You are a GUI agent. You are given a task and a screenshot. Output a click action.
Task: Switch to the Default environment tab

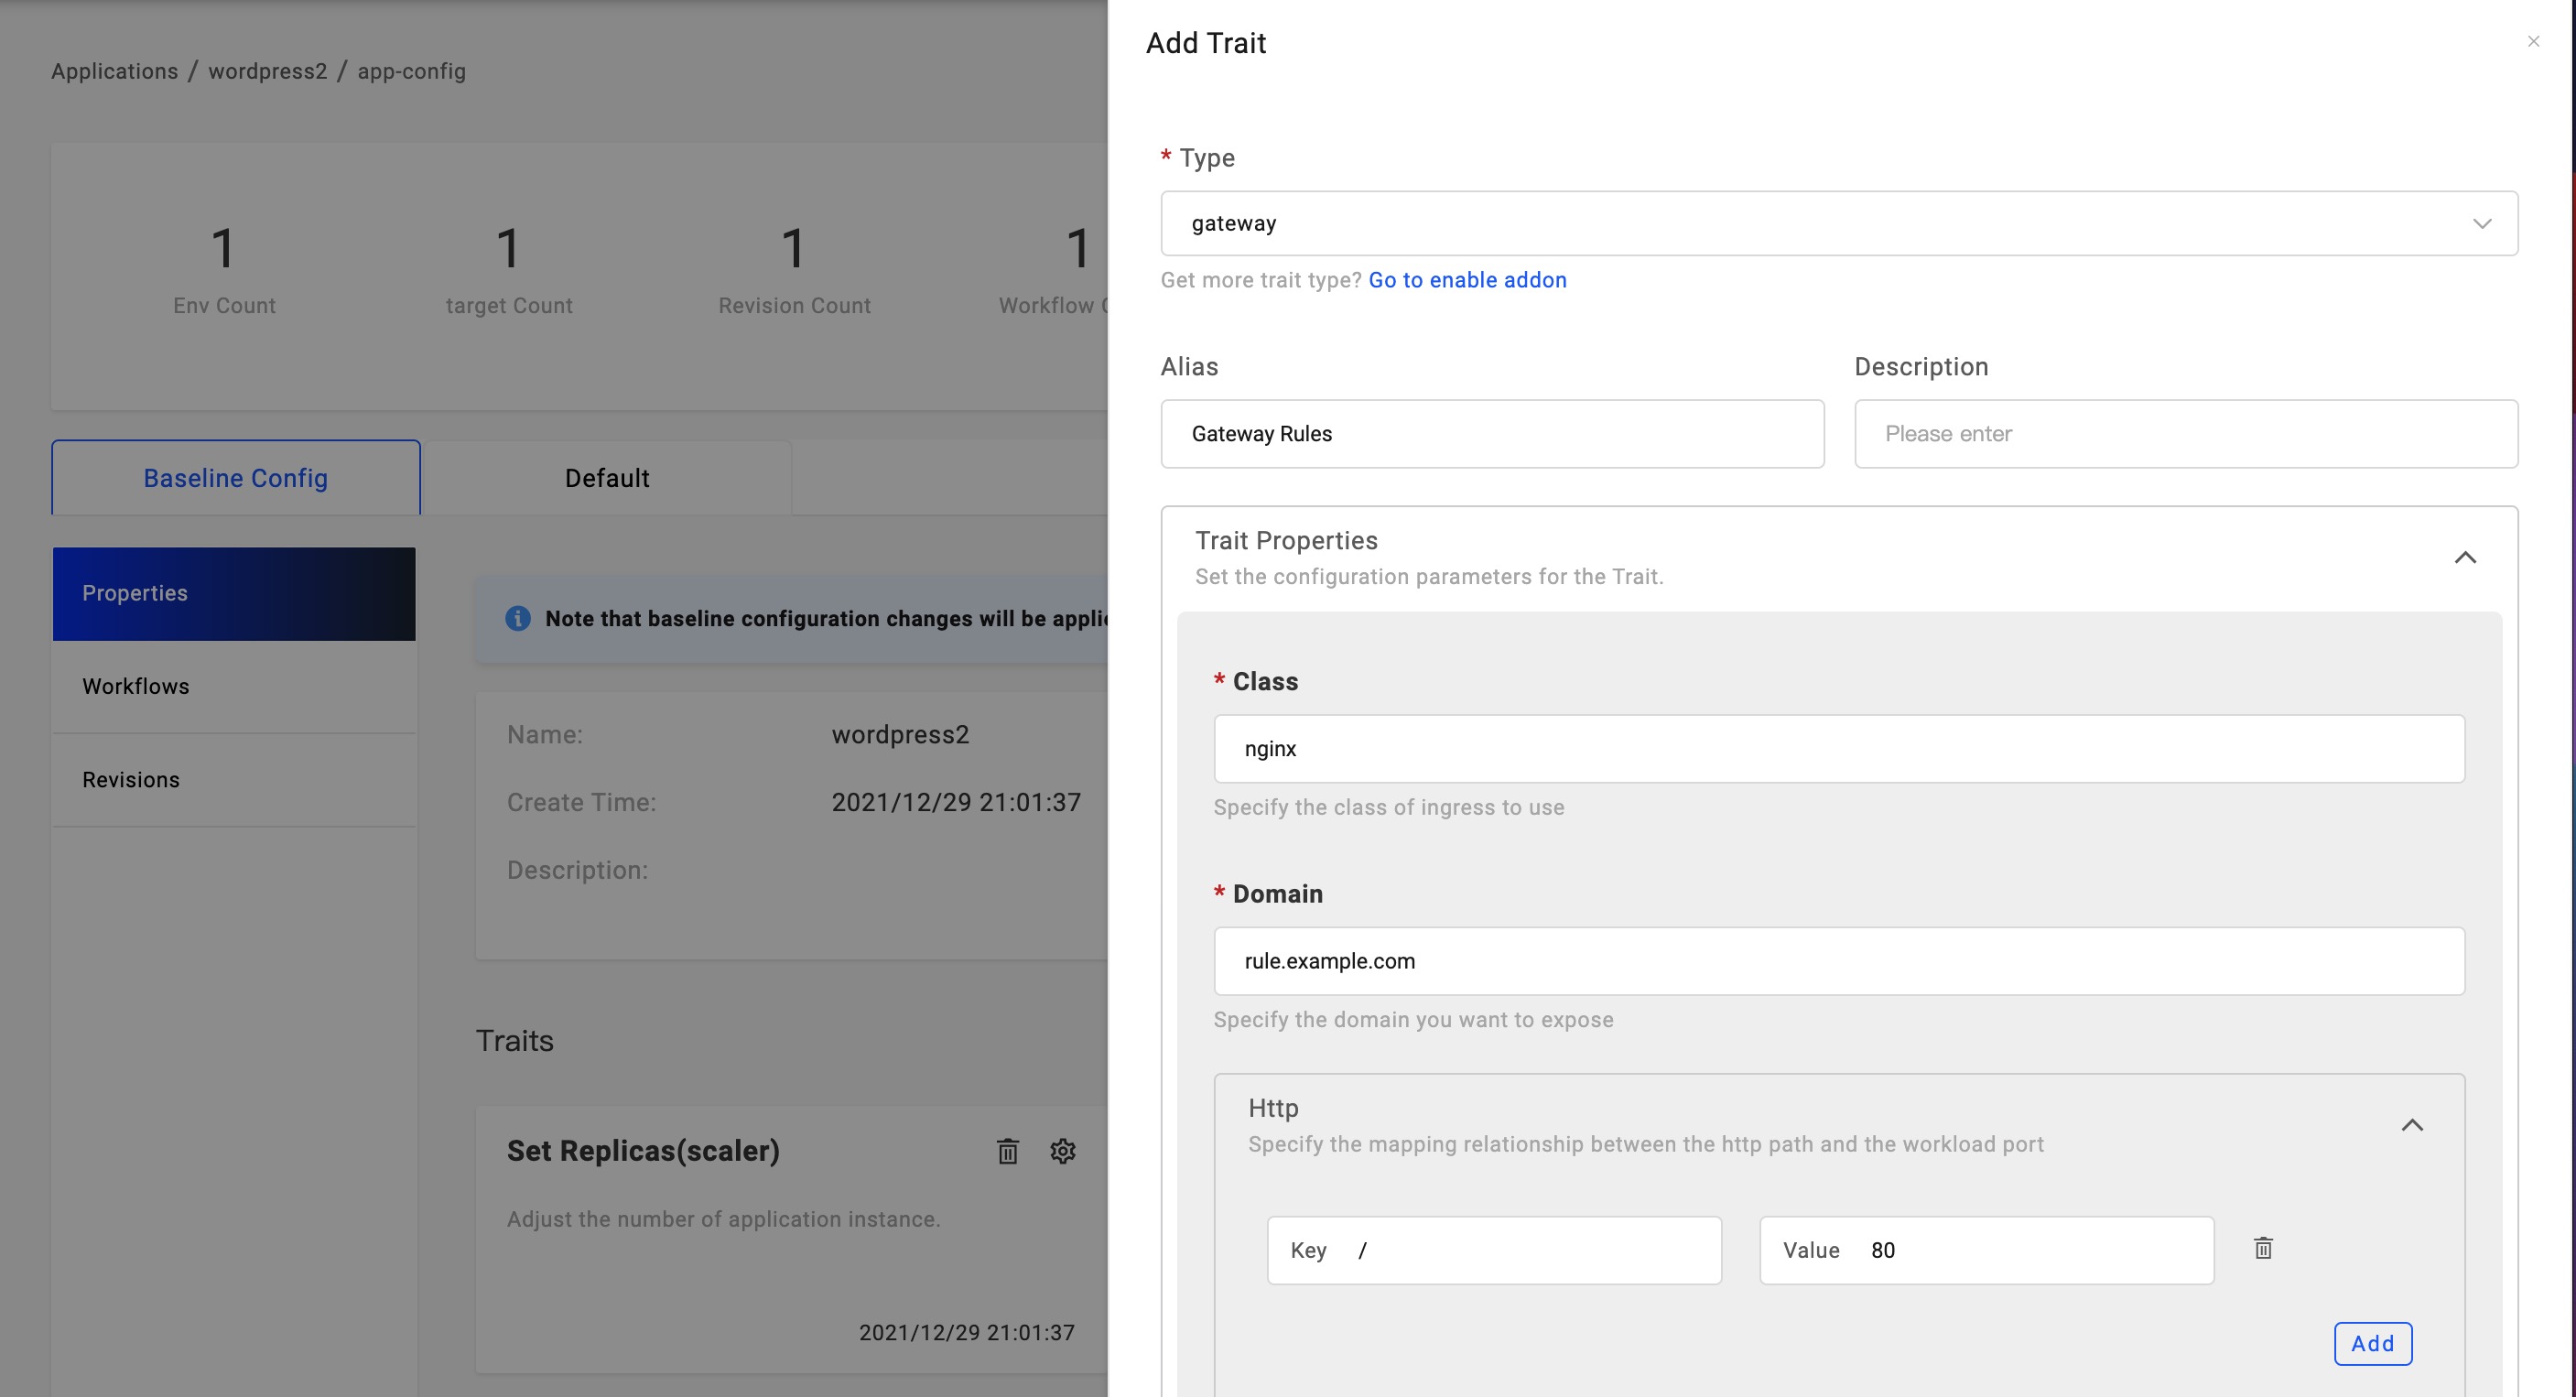pos(606,478)
